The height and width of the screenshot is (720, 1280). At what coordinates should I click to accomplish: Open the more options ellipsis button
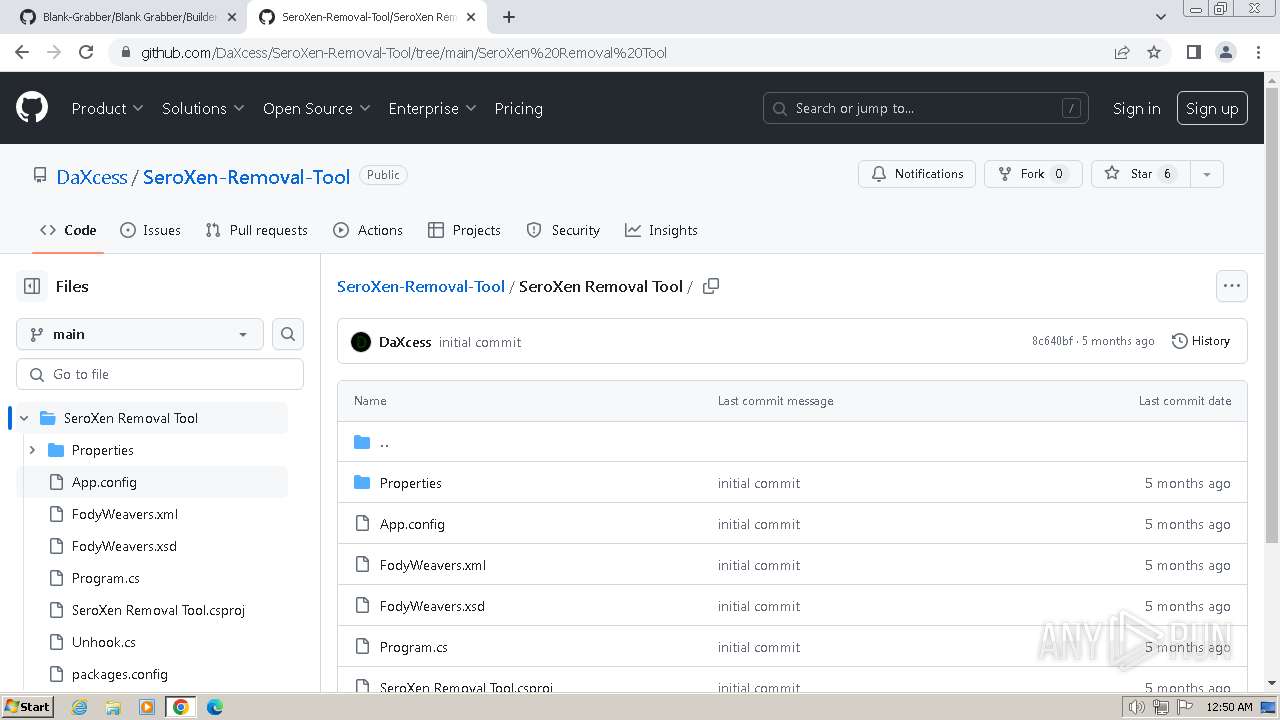[1232, 286]
